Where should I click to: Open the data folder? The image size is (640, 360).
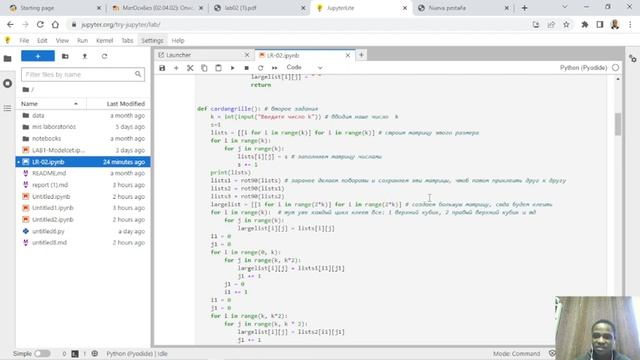[83, 116]
